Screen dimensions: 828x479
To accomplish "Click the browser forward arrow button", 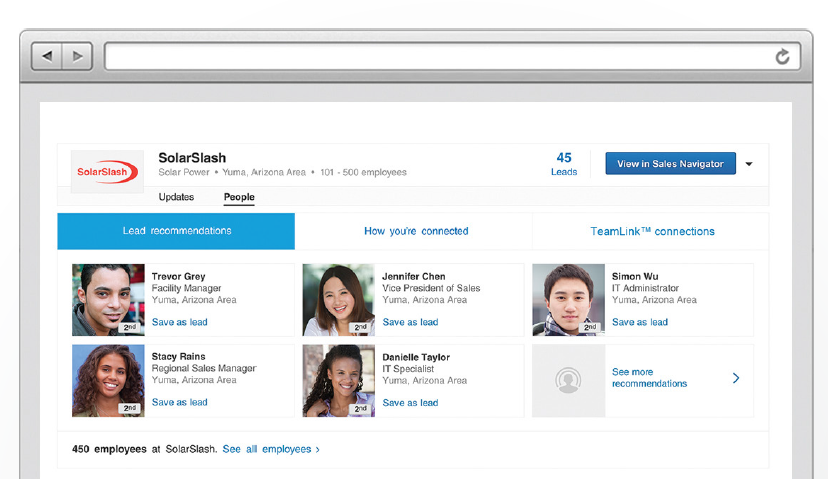I will point(78,56).
